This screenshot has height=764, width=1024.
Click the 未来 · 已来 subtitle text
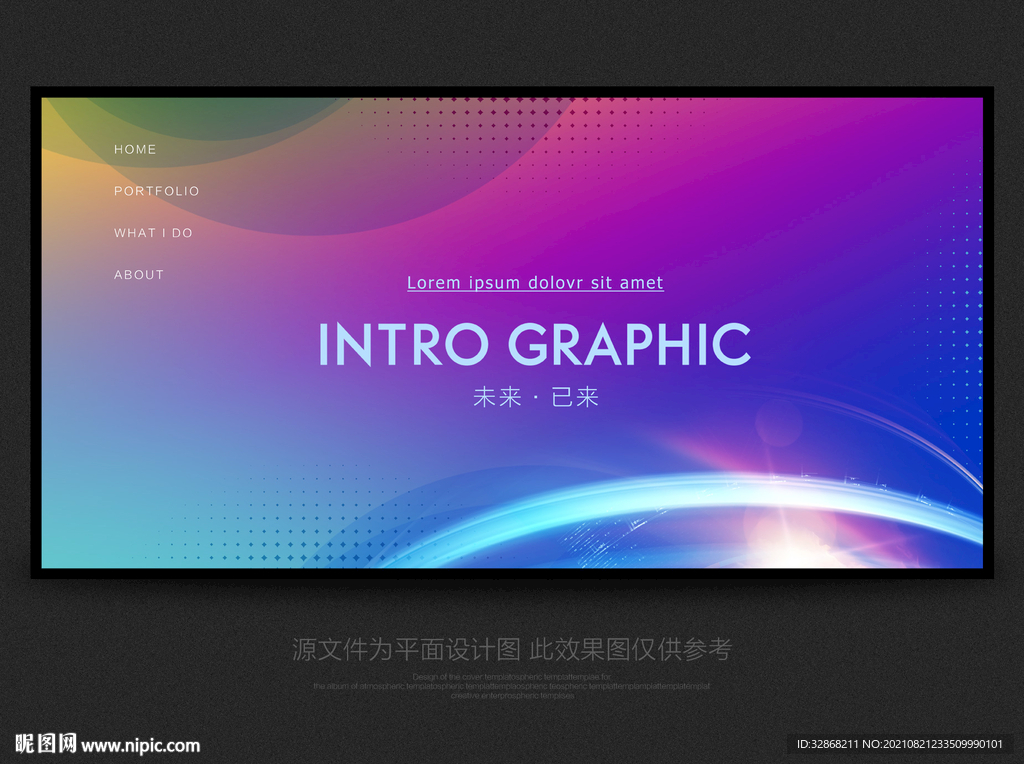[x=536, y=397]
